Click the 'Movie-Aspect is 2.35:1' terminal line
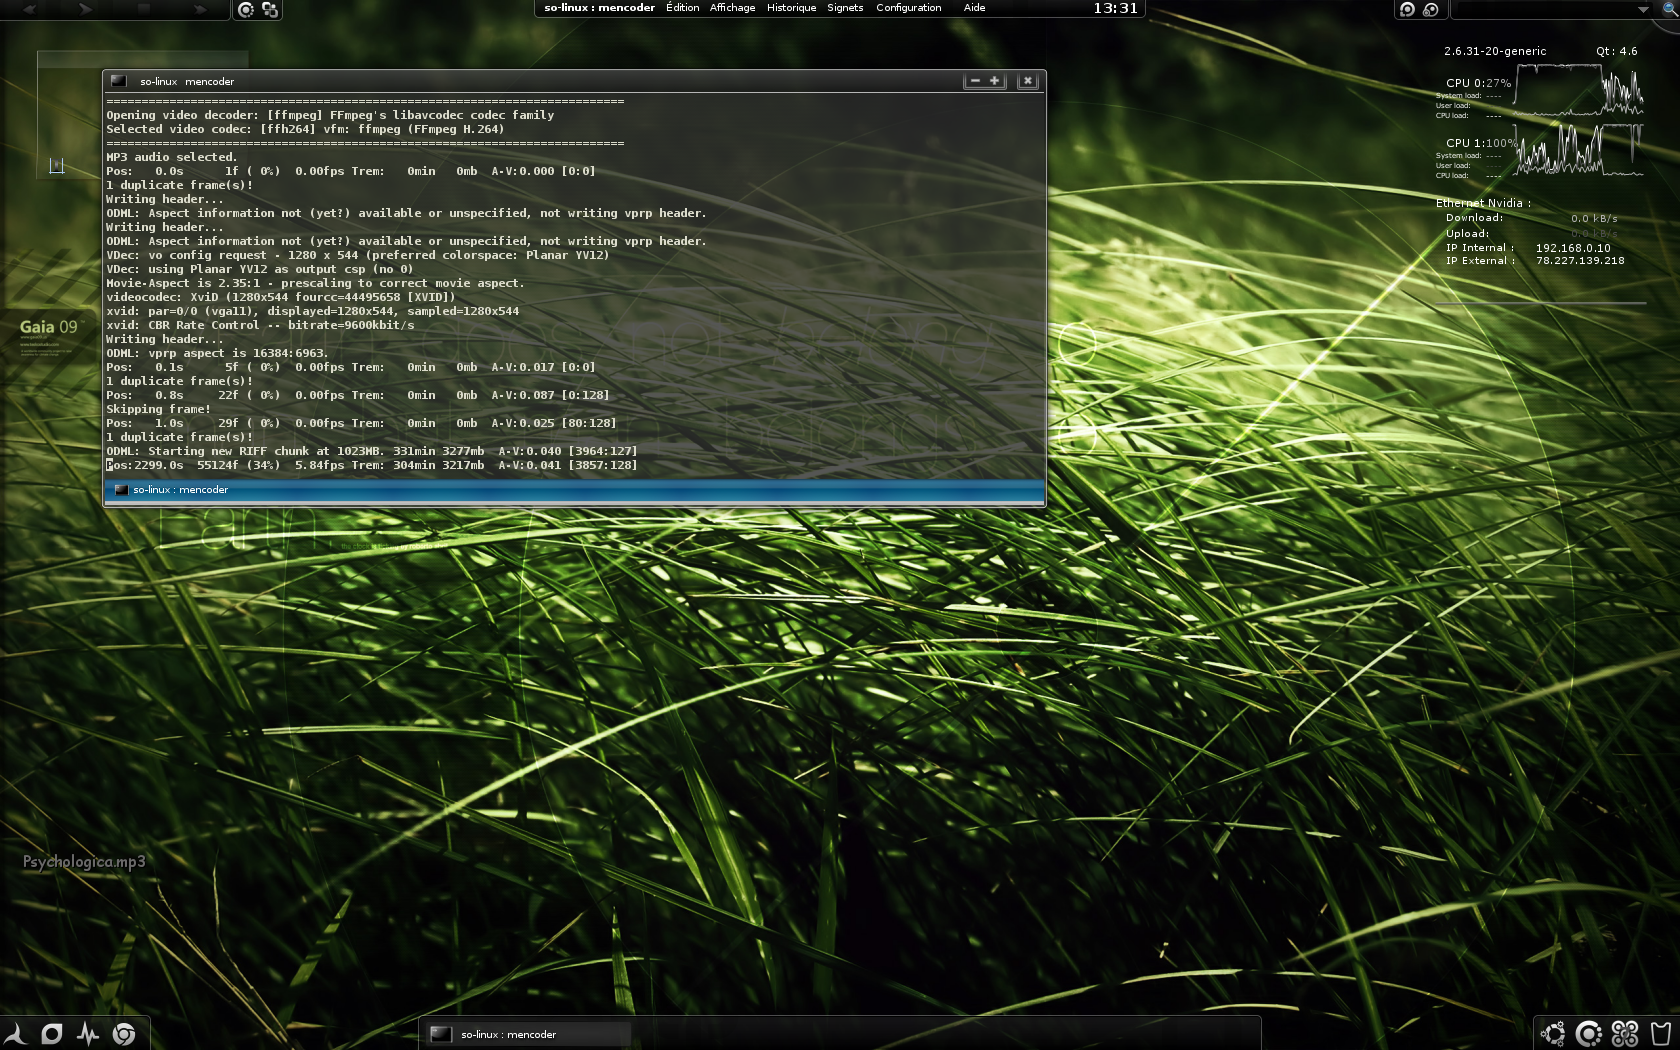Image resolution: width=1680 pixels, height=1050 pixels. (315, 283)
